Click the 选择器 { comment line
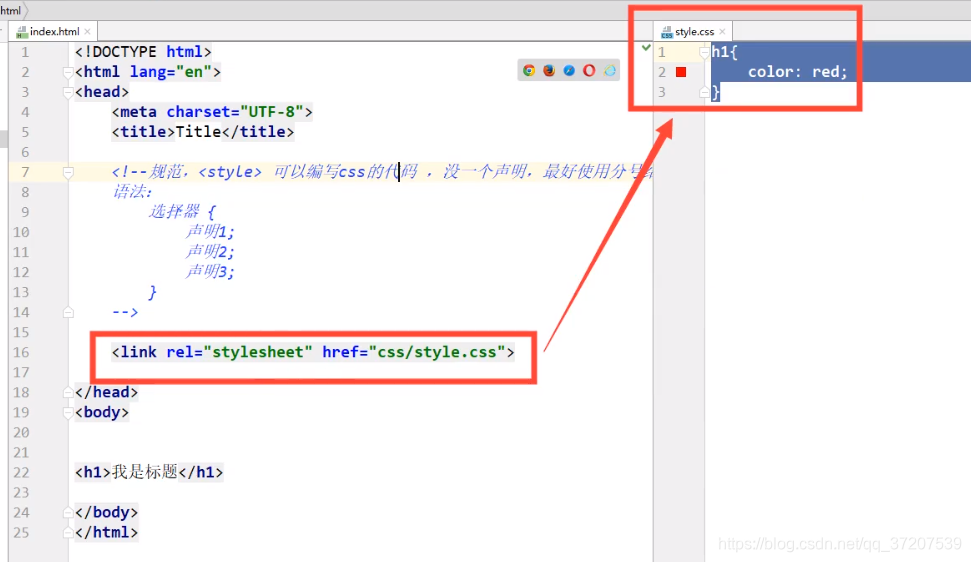The height and width of the screenshot is (562, 971). [182, 212]
